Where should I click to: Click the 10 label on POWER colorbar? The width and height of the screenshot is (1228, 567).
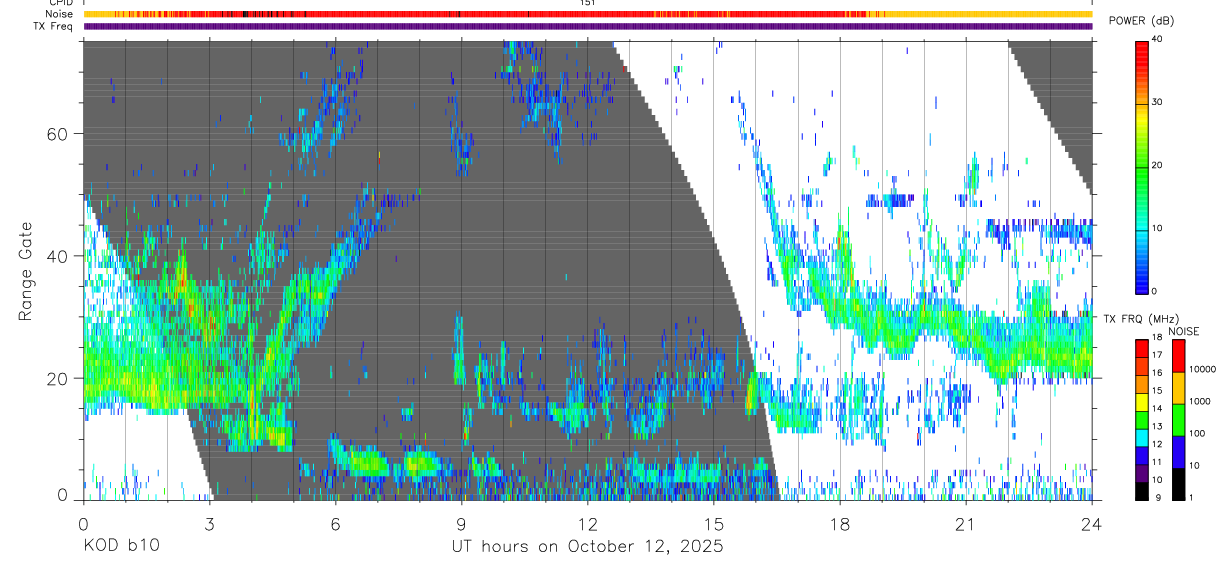1158,228
